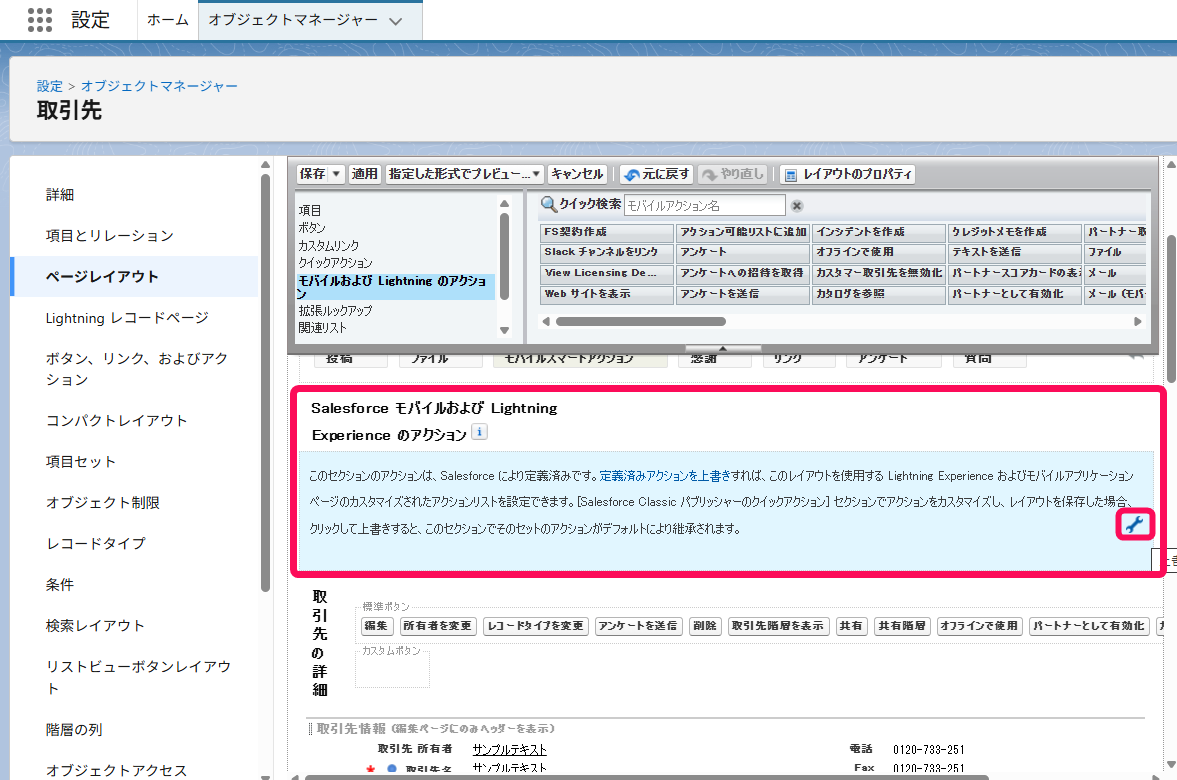Viewport: 1177px width, 780px height.
Task: Click the up arrow of the category list scrollbar
Action: [504, 203]
